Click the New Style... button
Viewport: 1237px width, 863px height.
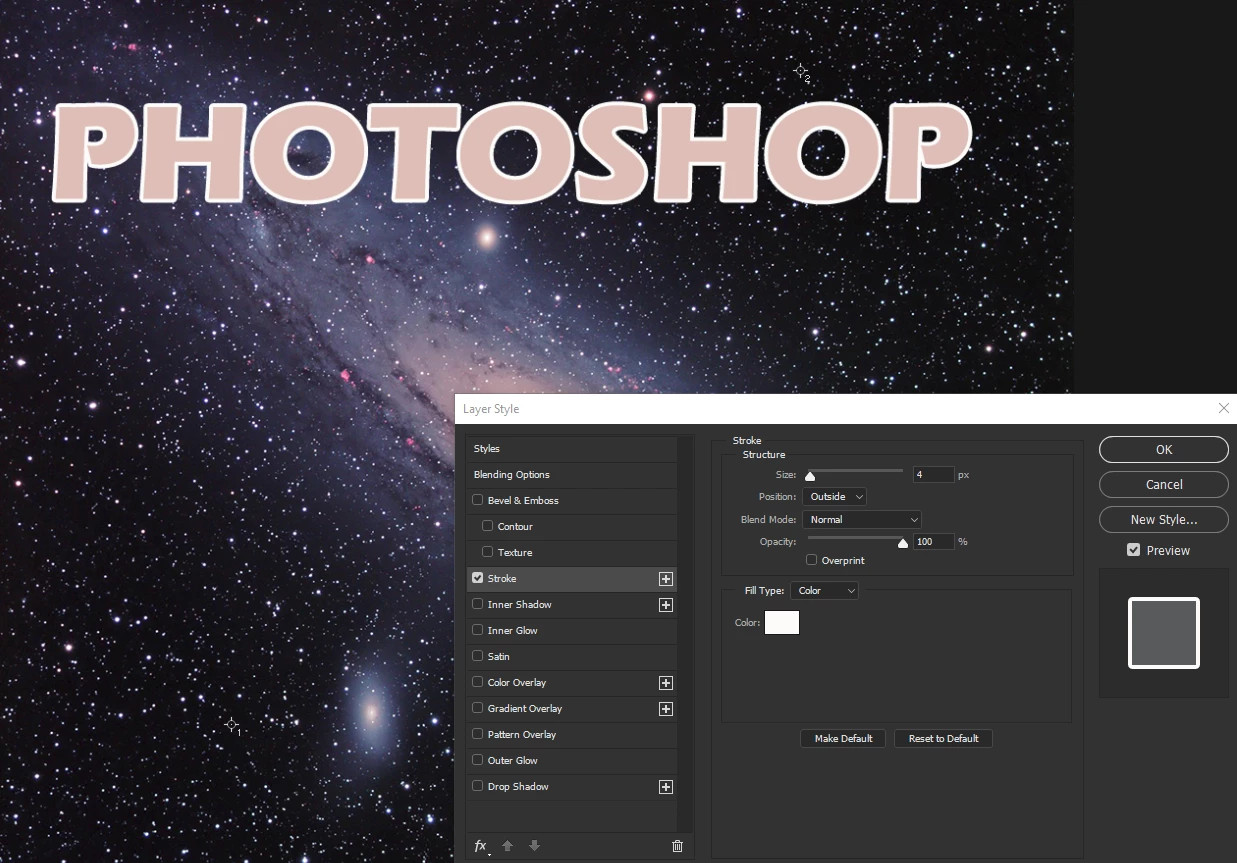pyautogui.click(x=1164, y=520)
